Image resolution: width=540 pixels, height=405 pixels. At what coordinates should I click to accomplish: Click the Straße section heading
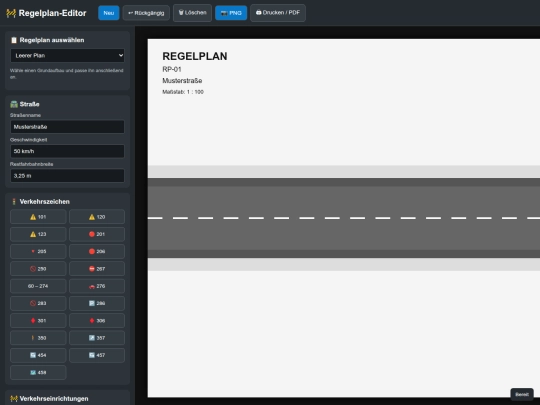tap(25, 104)
